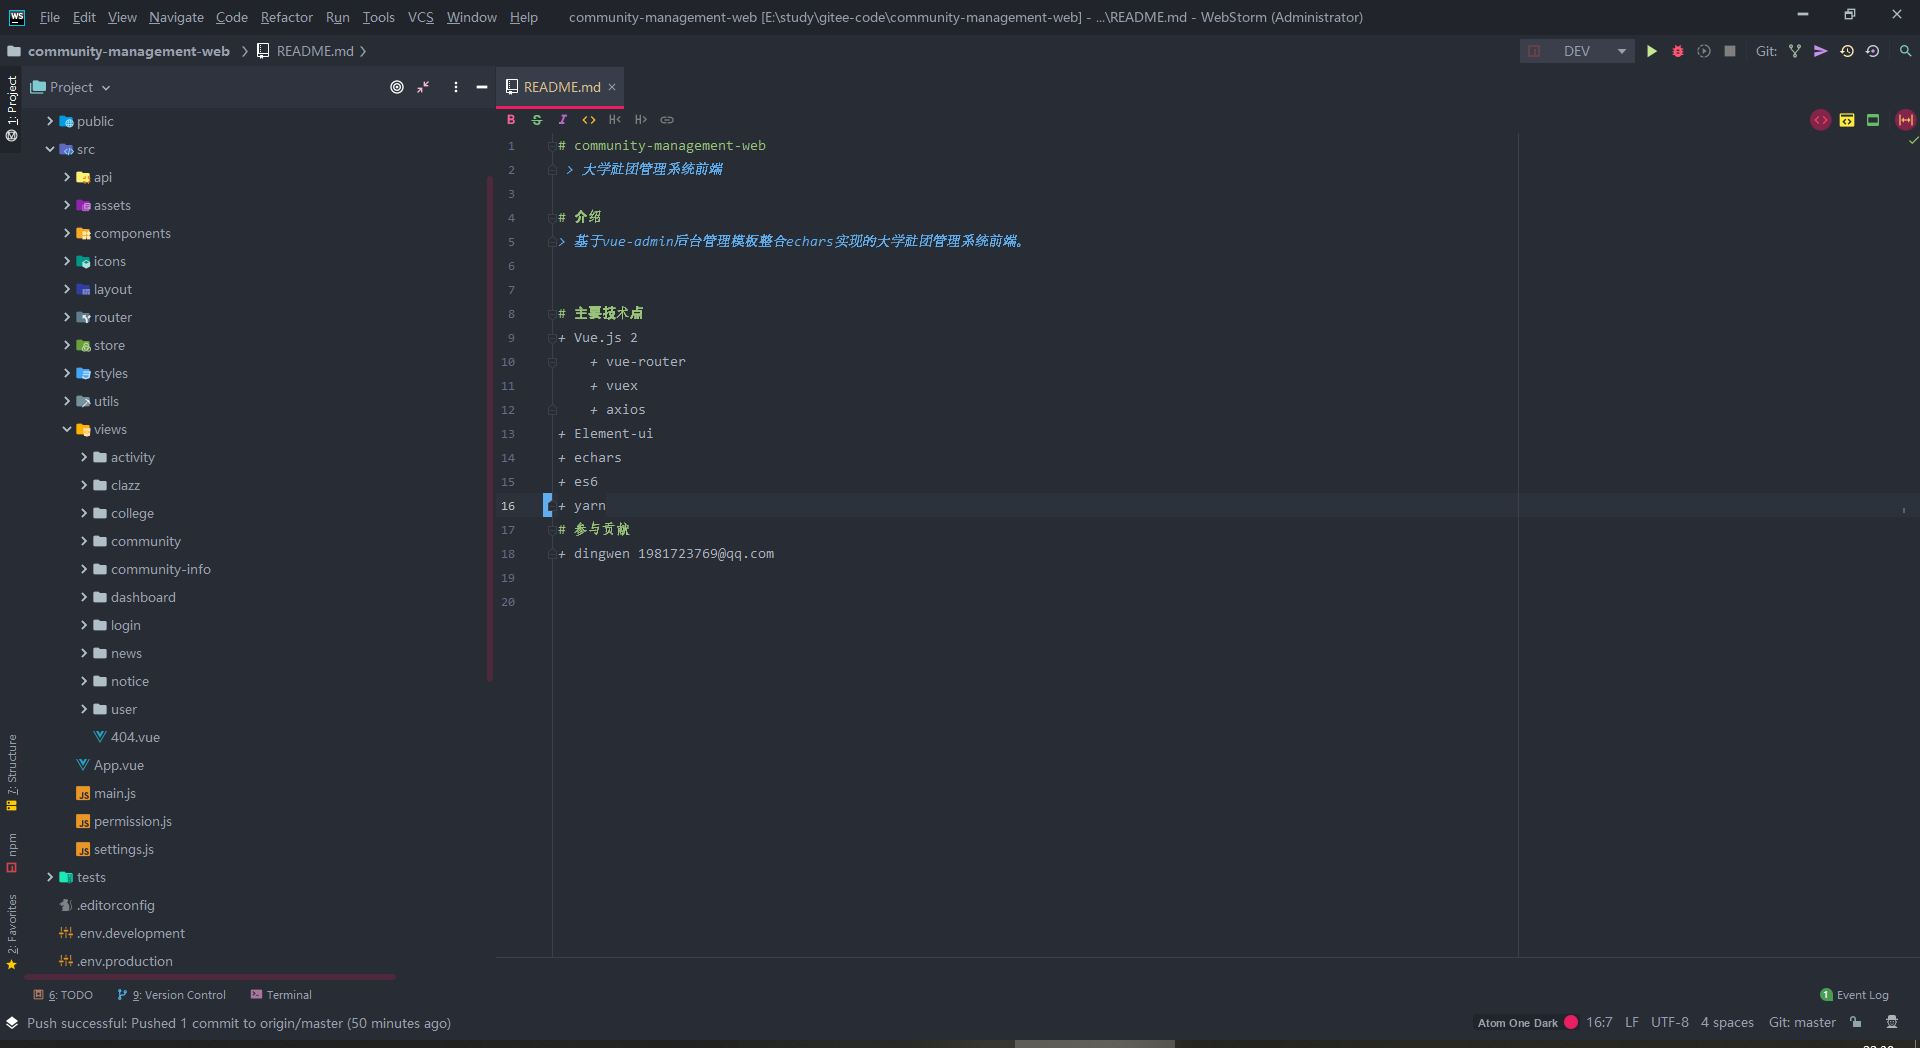The height and width of the screenshot is (1048, 1920).
Task: Open the Version Control tool window
Action: 172,995
